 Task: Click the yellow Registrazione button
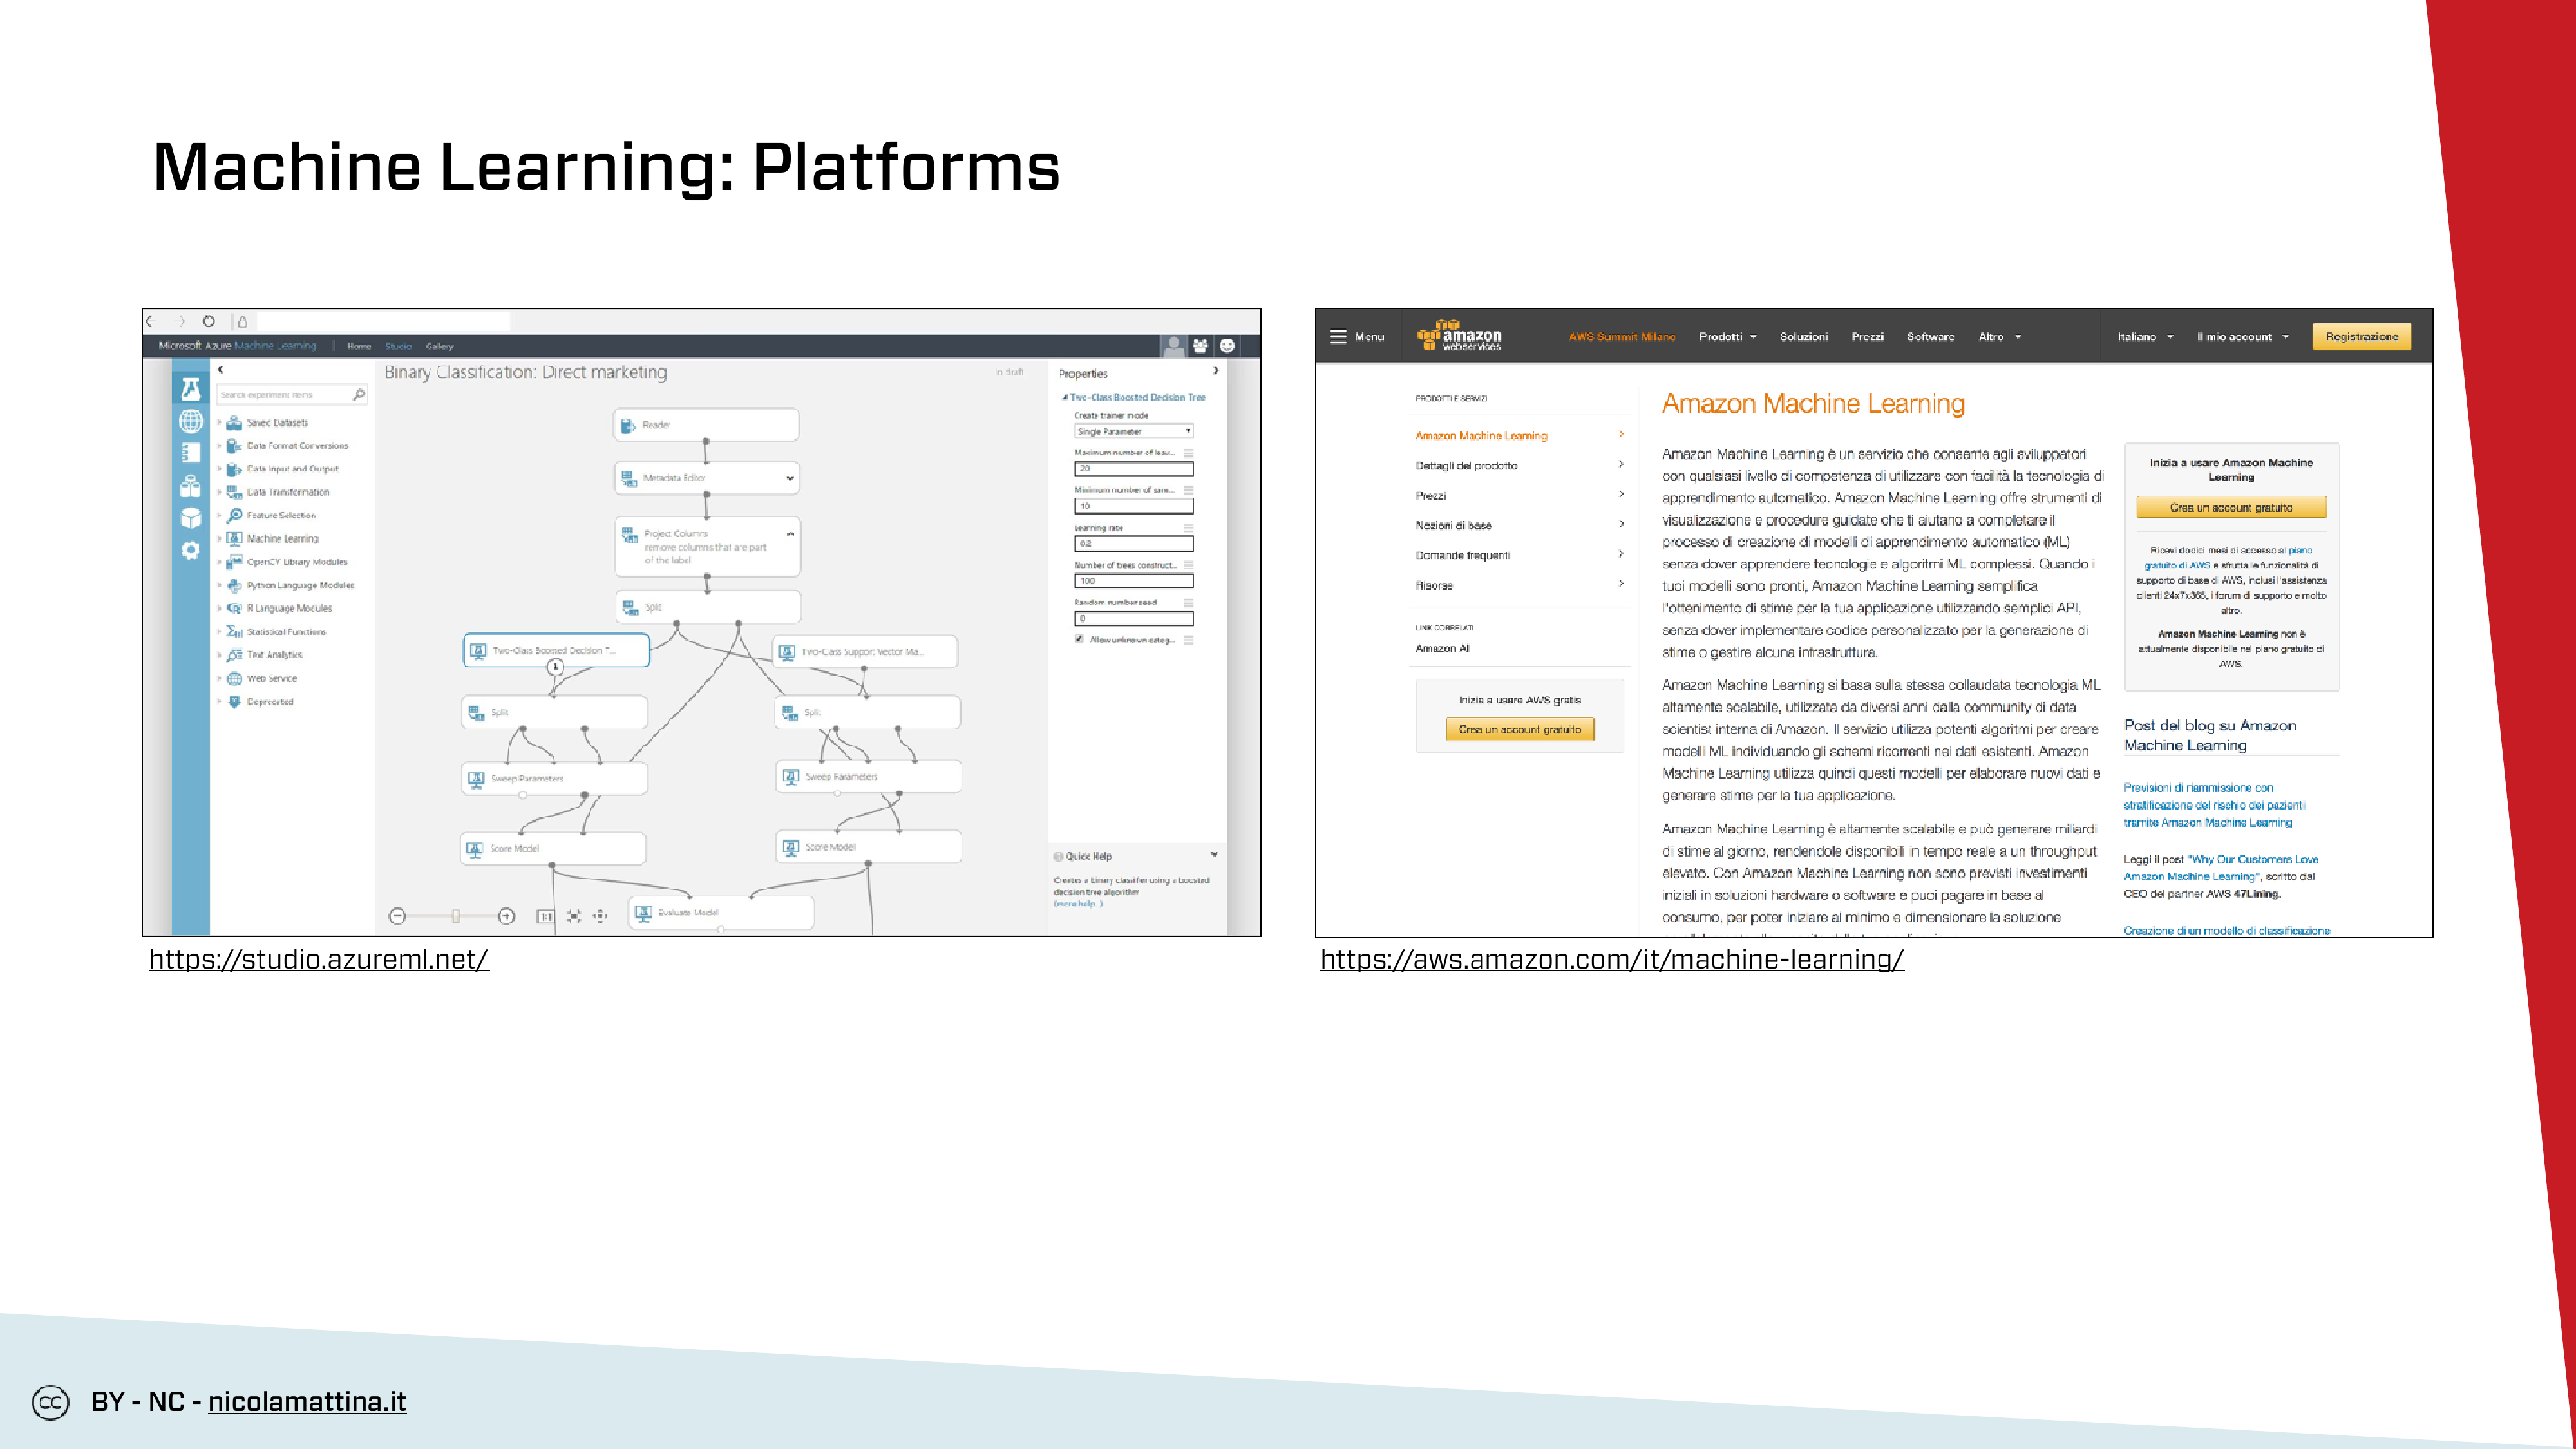pyautogui.click(x=2361, y=337)
